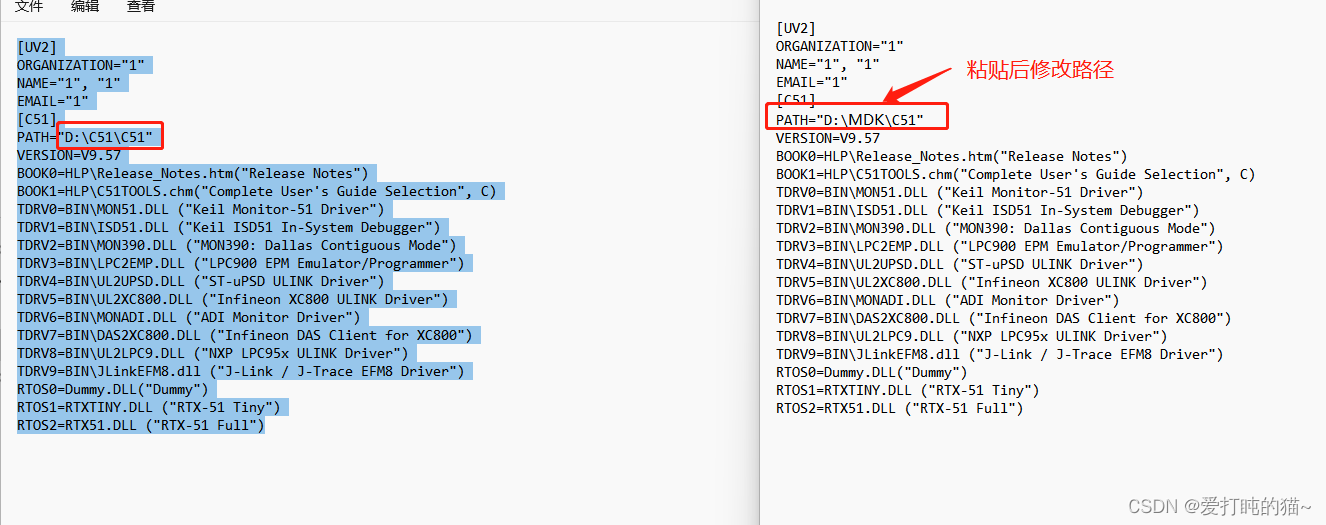Screen dimensions: 1326x525
Task: Click NAME="1", "1" line in left window
Action: (68, 83)
